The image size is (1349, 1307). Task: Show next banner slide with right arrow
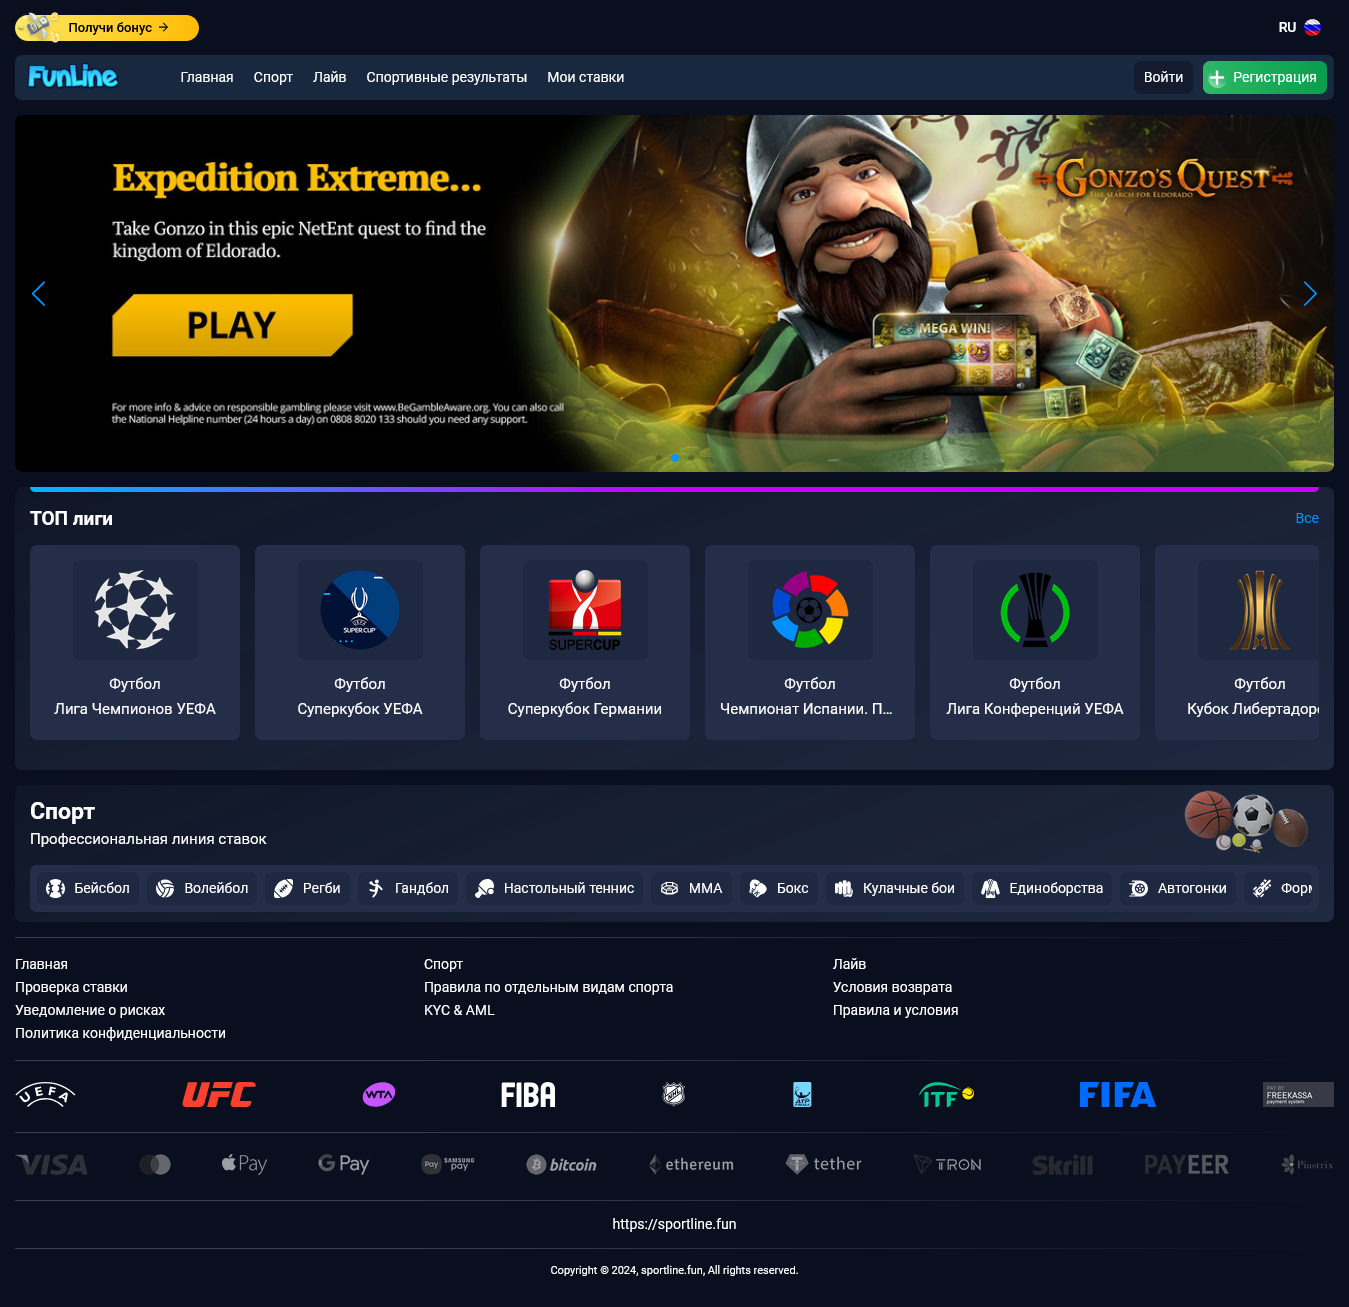point(1309,294)
